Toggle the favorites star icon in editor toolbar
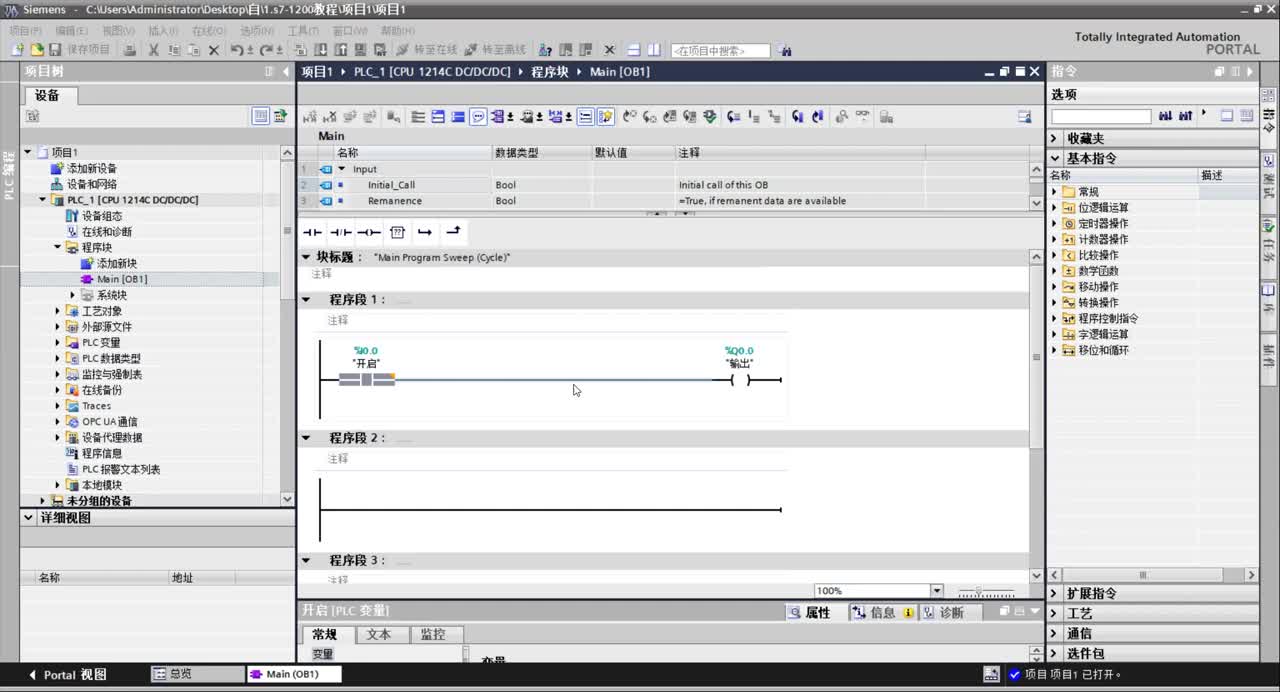 pyautogui.click(x=605, y=117)
